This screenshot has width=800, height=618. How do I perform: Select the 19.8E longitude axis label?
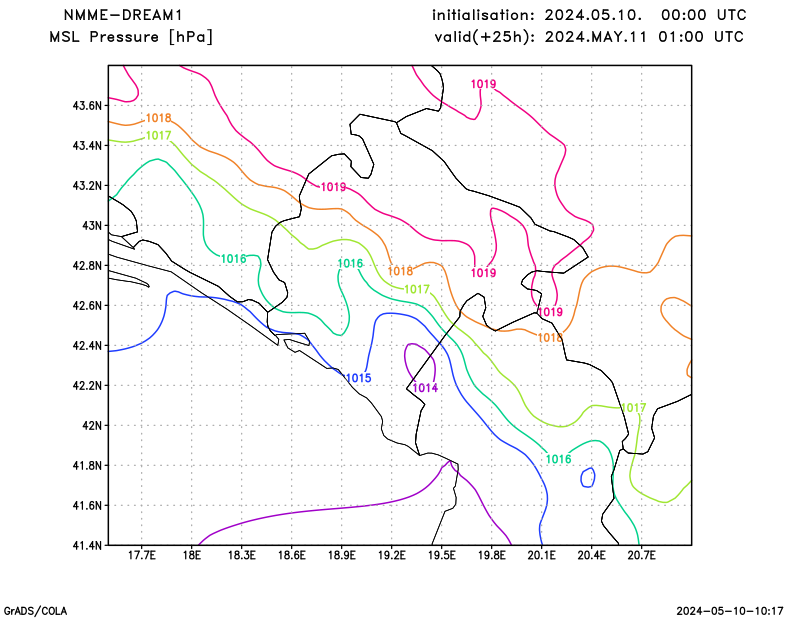click(x=491, y=555)
